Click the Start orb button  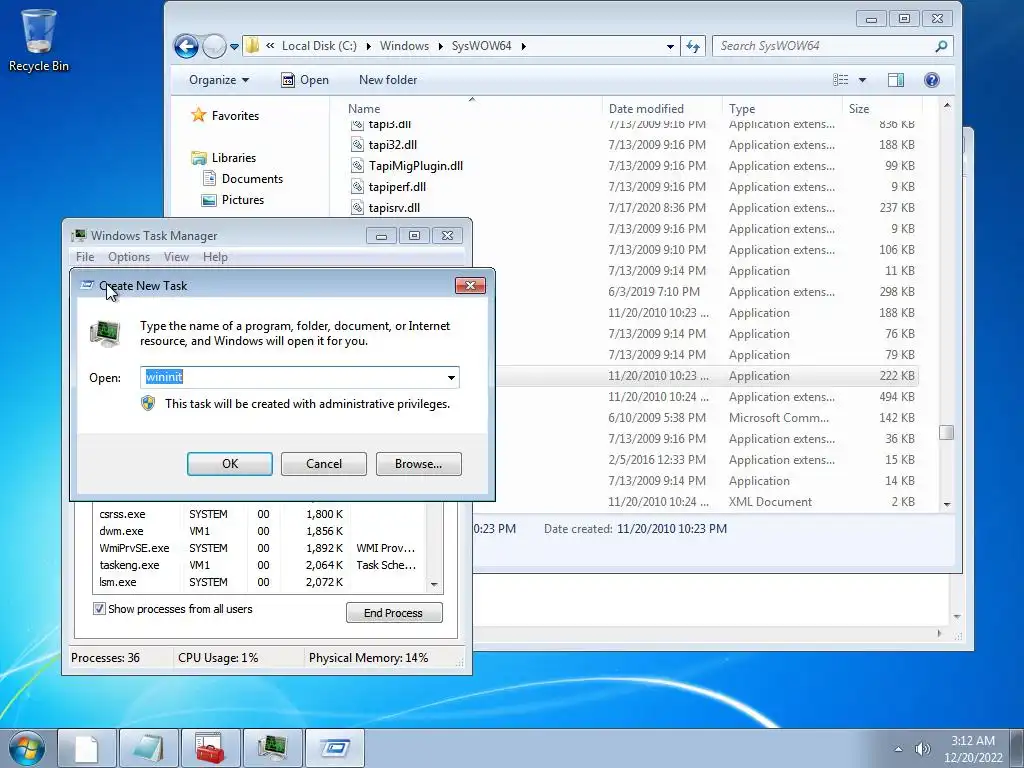click(27, 748)
